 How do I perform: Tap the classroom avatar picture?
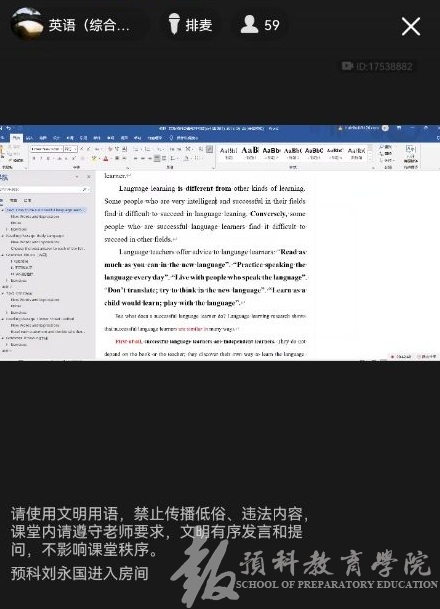point(26,24)
